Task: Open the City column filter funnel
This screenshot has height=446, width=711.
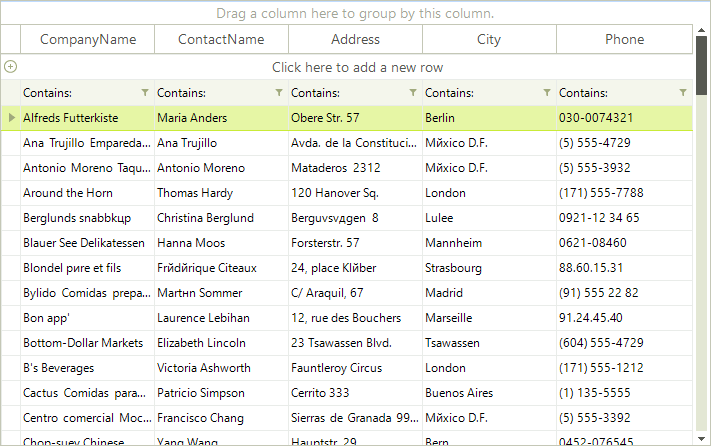Action: pyautogui.click(x=547, y=92)
